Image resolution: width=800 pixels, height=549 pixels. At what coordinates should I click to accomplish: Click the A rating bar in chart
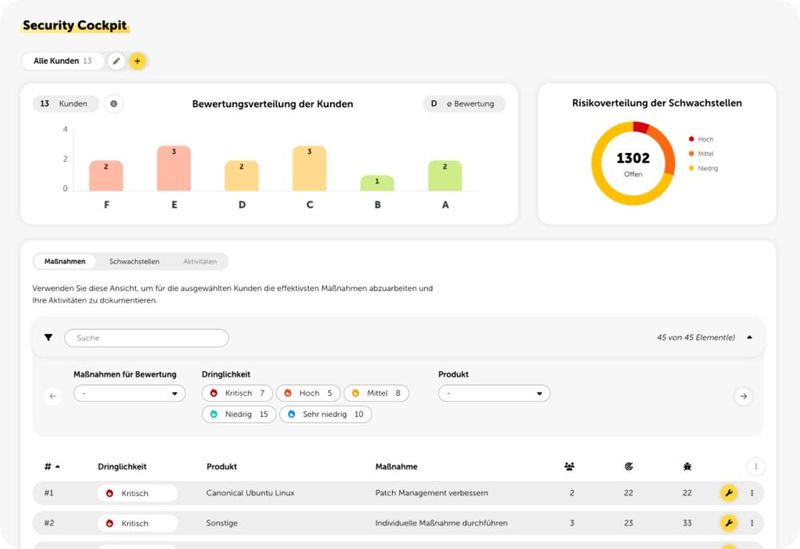pyautogui.click(x=445, y=176)
